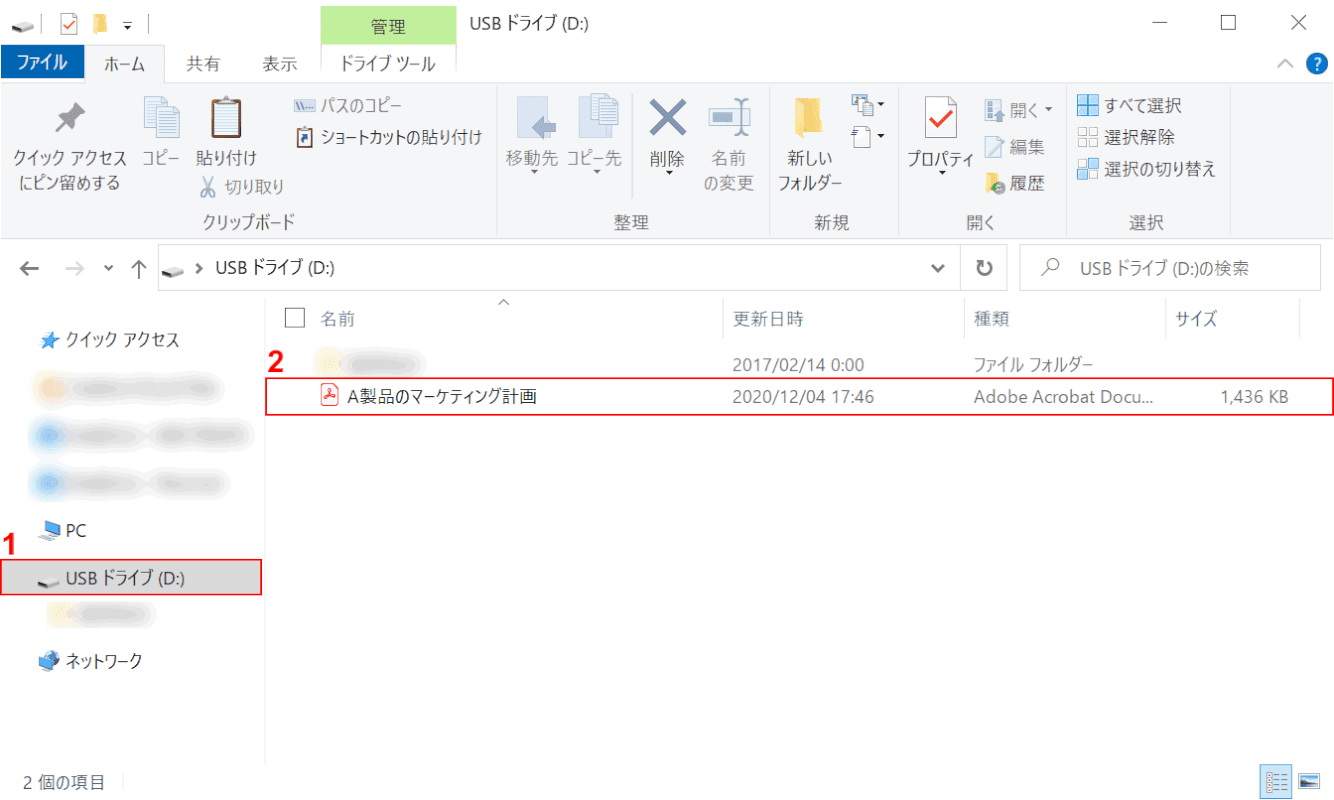Pin to Quick Access icon
The width and height of the screenshot is (1334, 800).
tap(69, 120)
